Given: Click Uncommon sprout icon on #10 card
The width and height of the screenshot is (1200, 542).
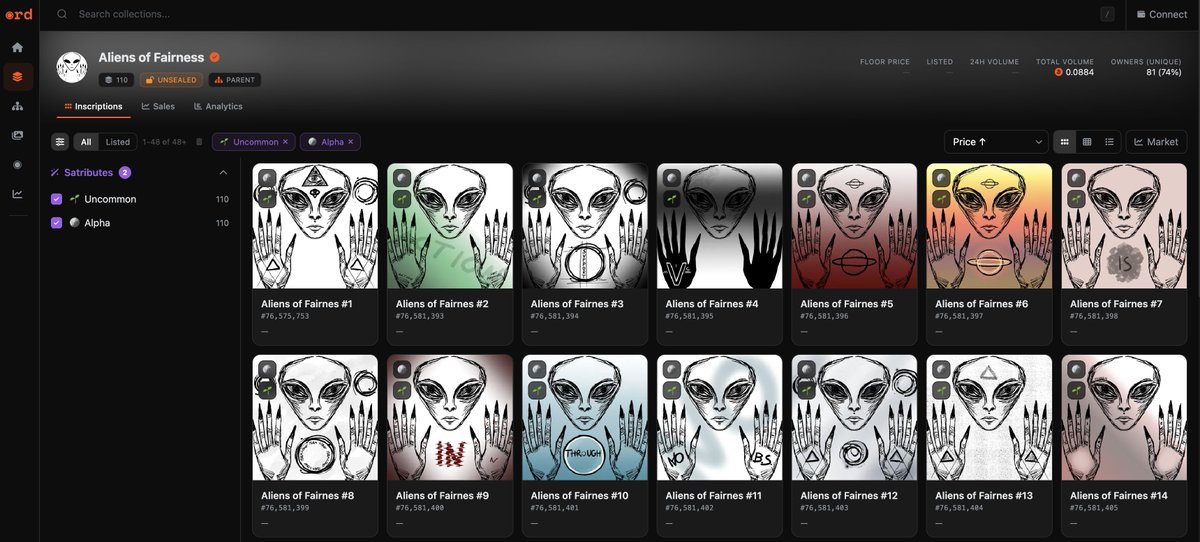Looking at the screenshot, I should point(537,390).
